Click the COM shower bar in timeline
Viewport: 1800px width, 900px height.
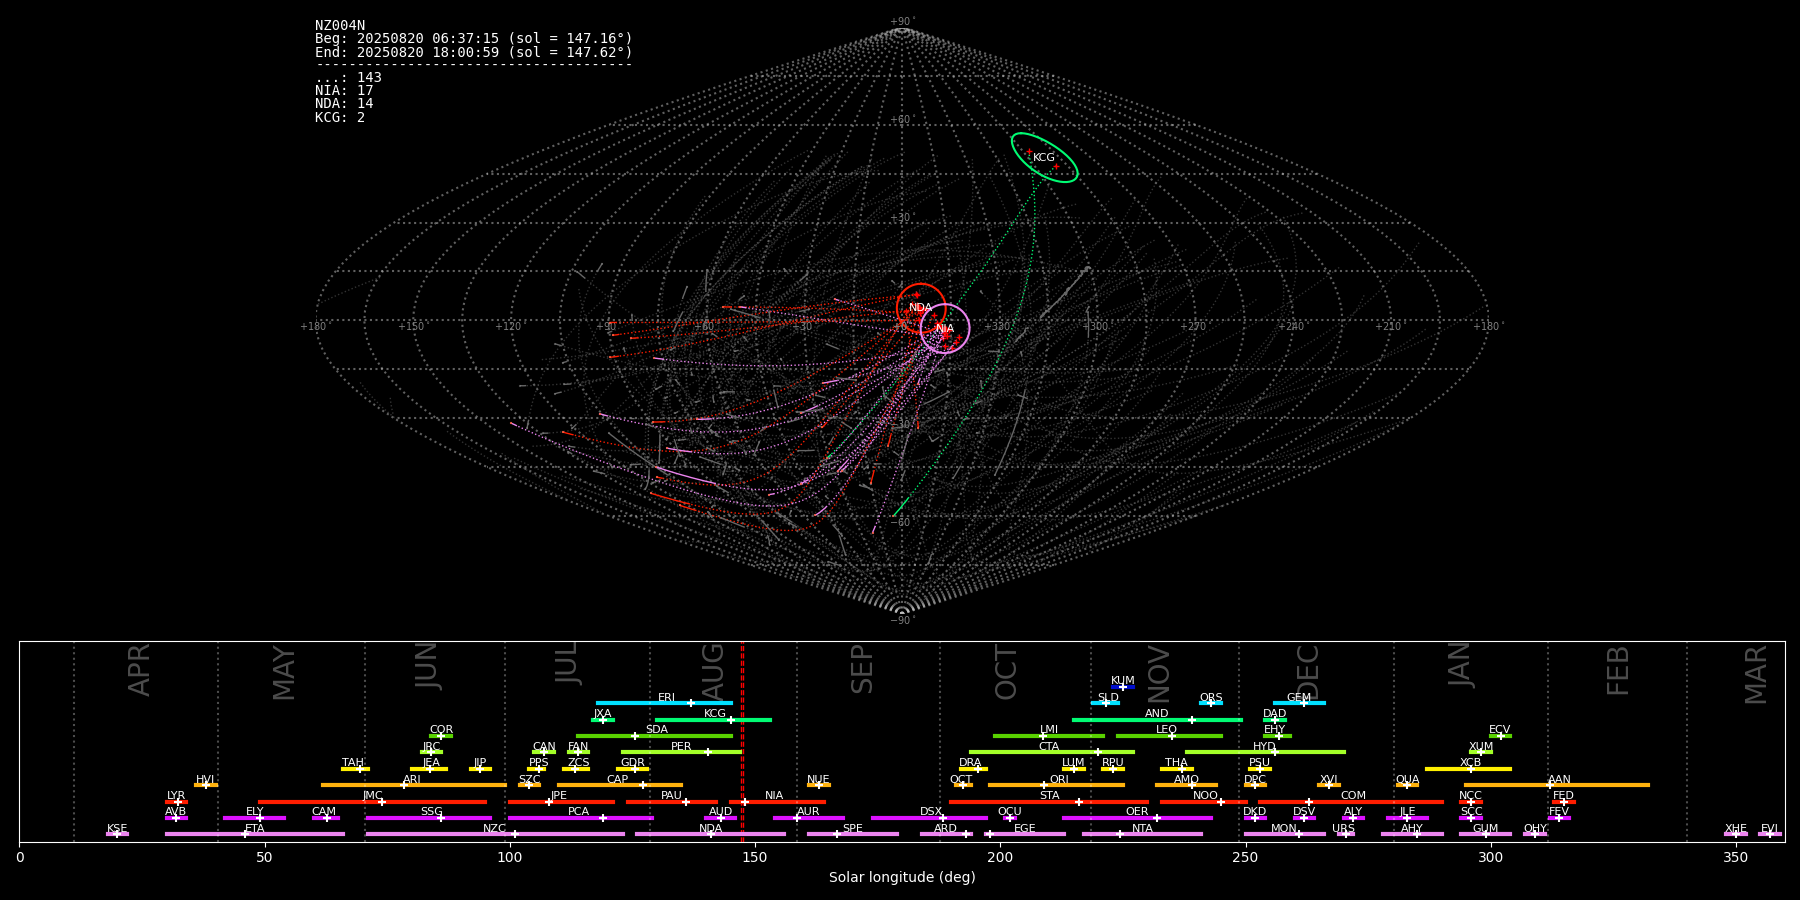pyautogui.click(x=1352, y=802)
